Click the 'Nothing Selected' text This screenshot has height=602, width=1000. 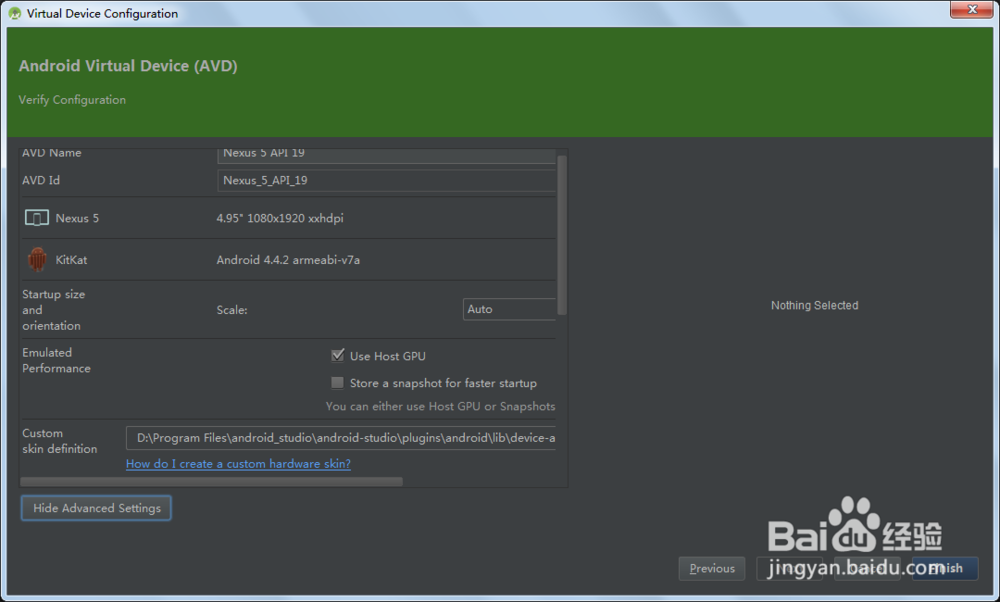click(x=814, y=305)
